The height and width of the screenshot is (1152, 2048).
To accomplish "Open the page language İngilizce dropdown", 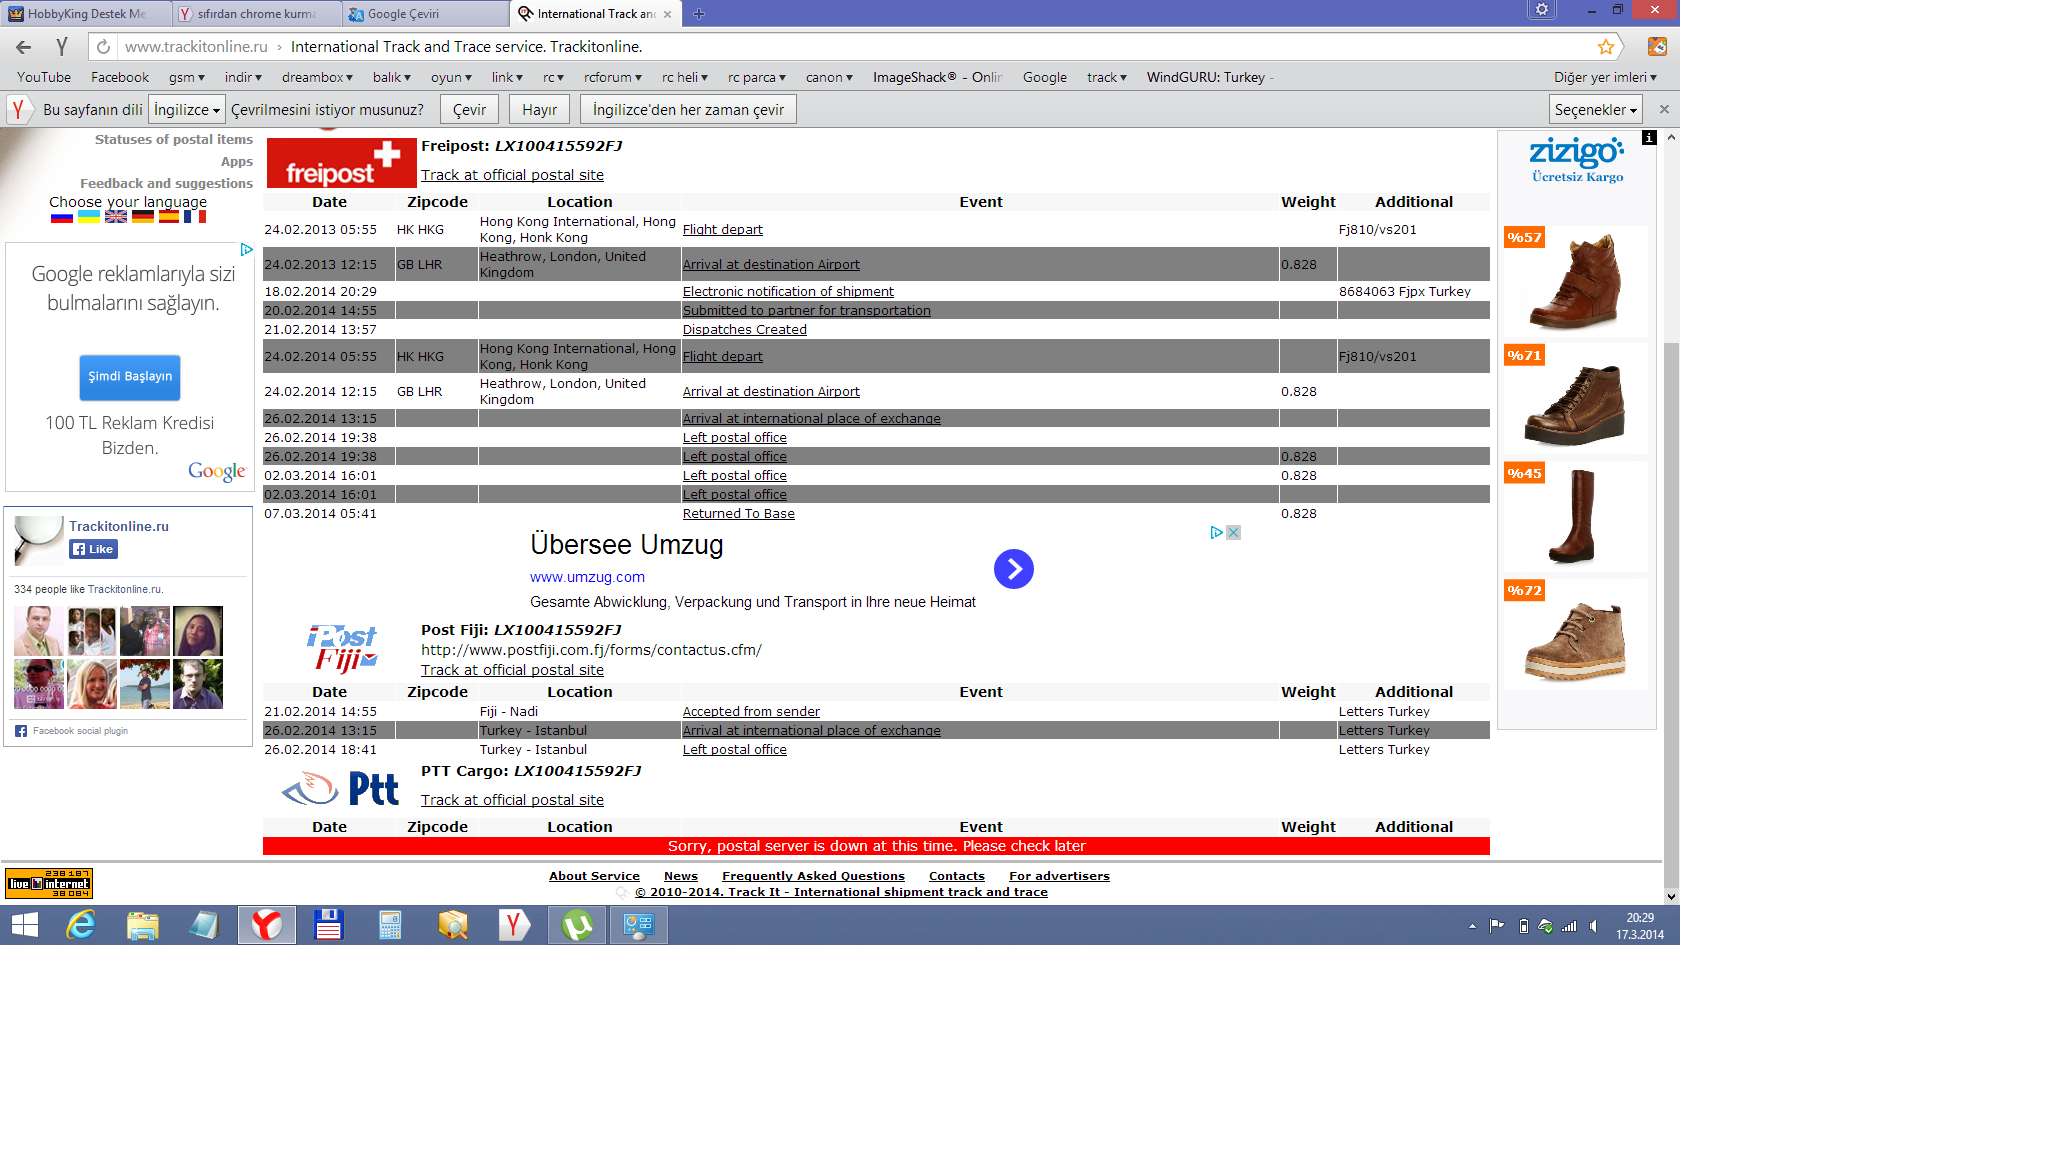I will 186,109.
